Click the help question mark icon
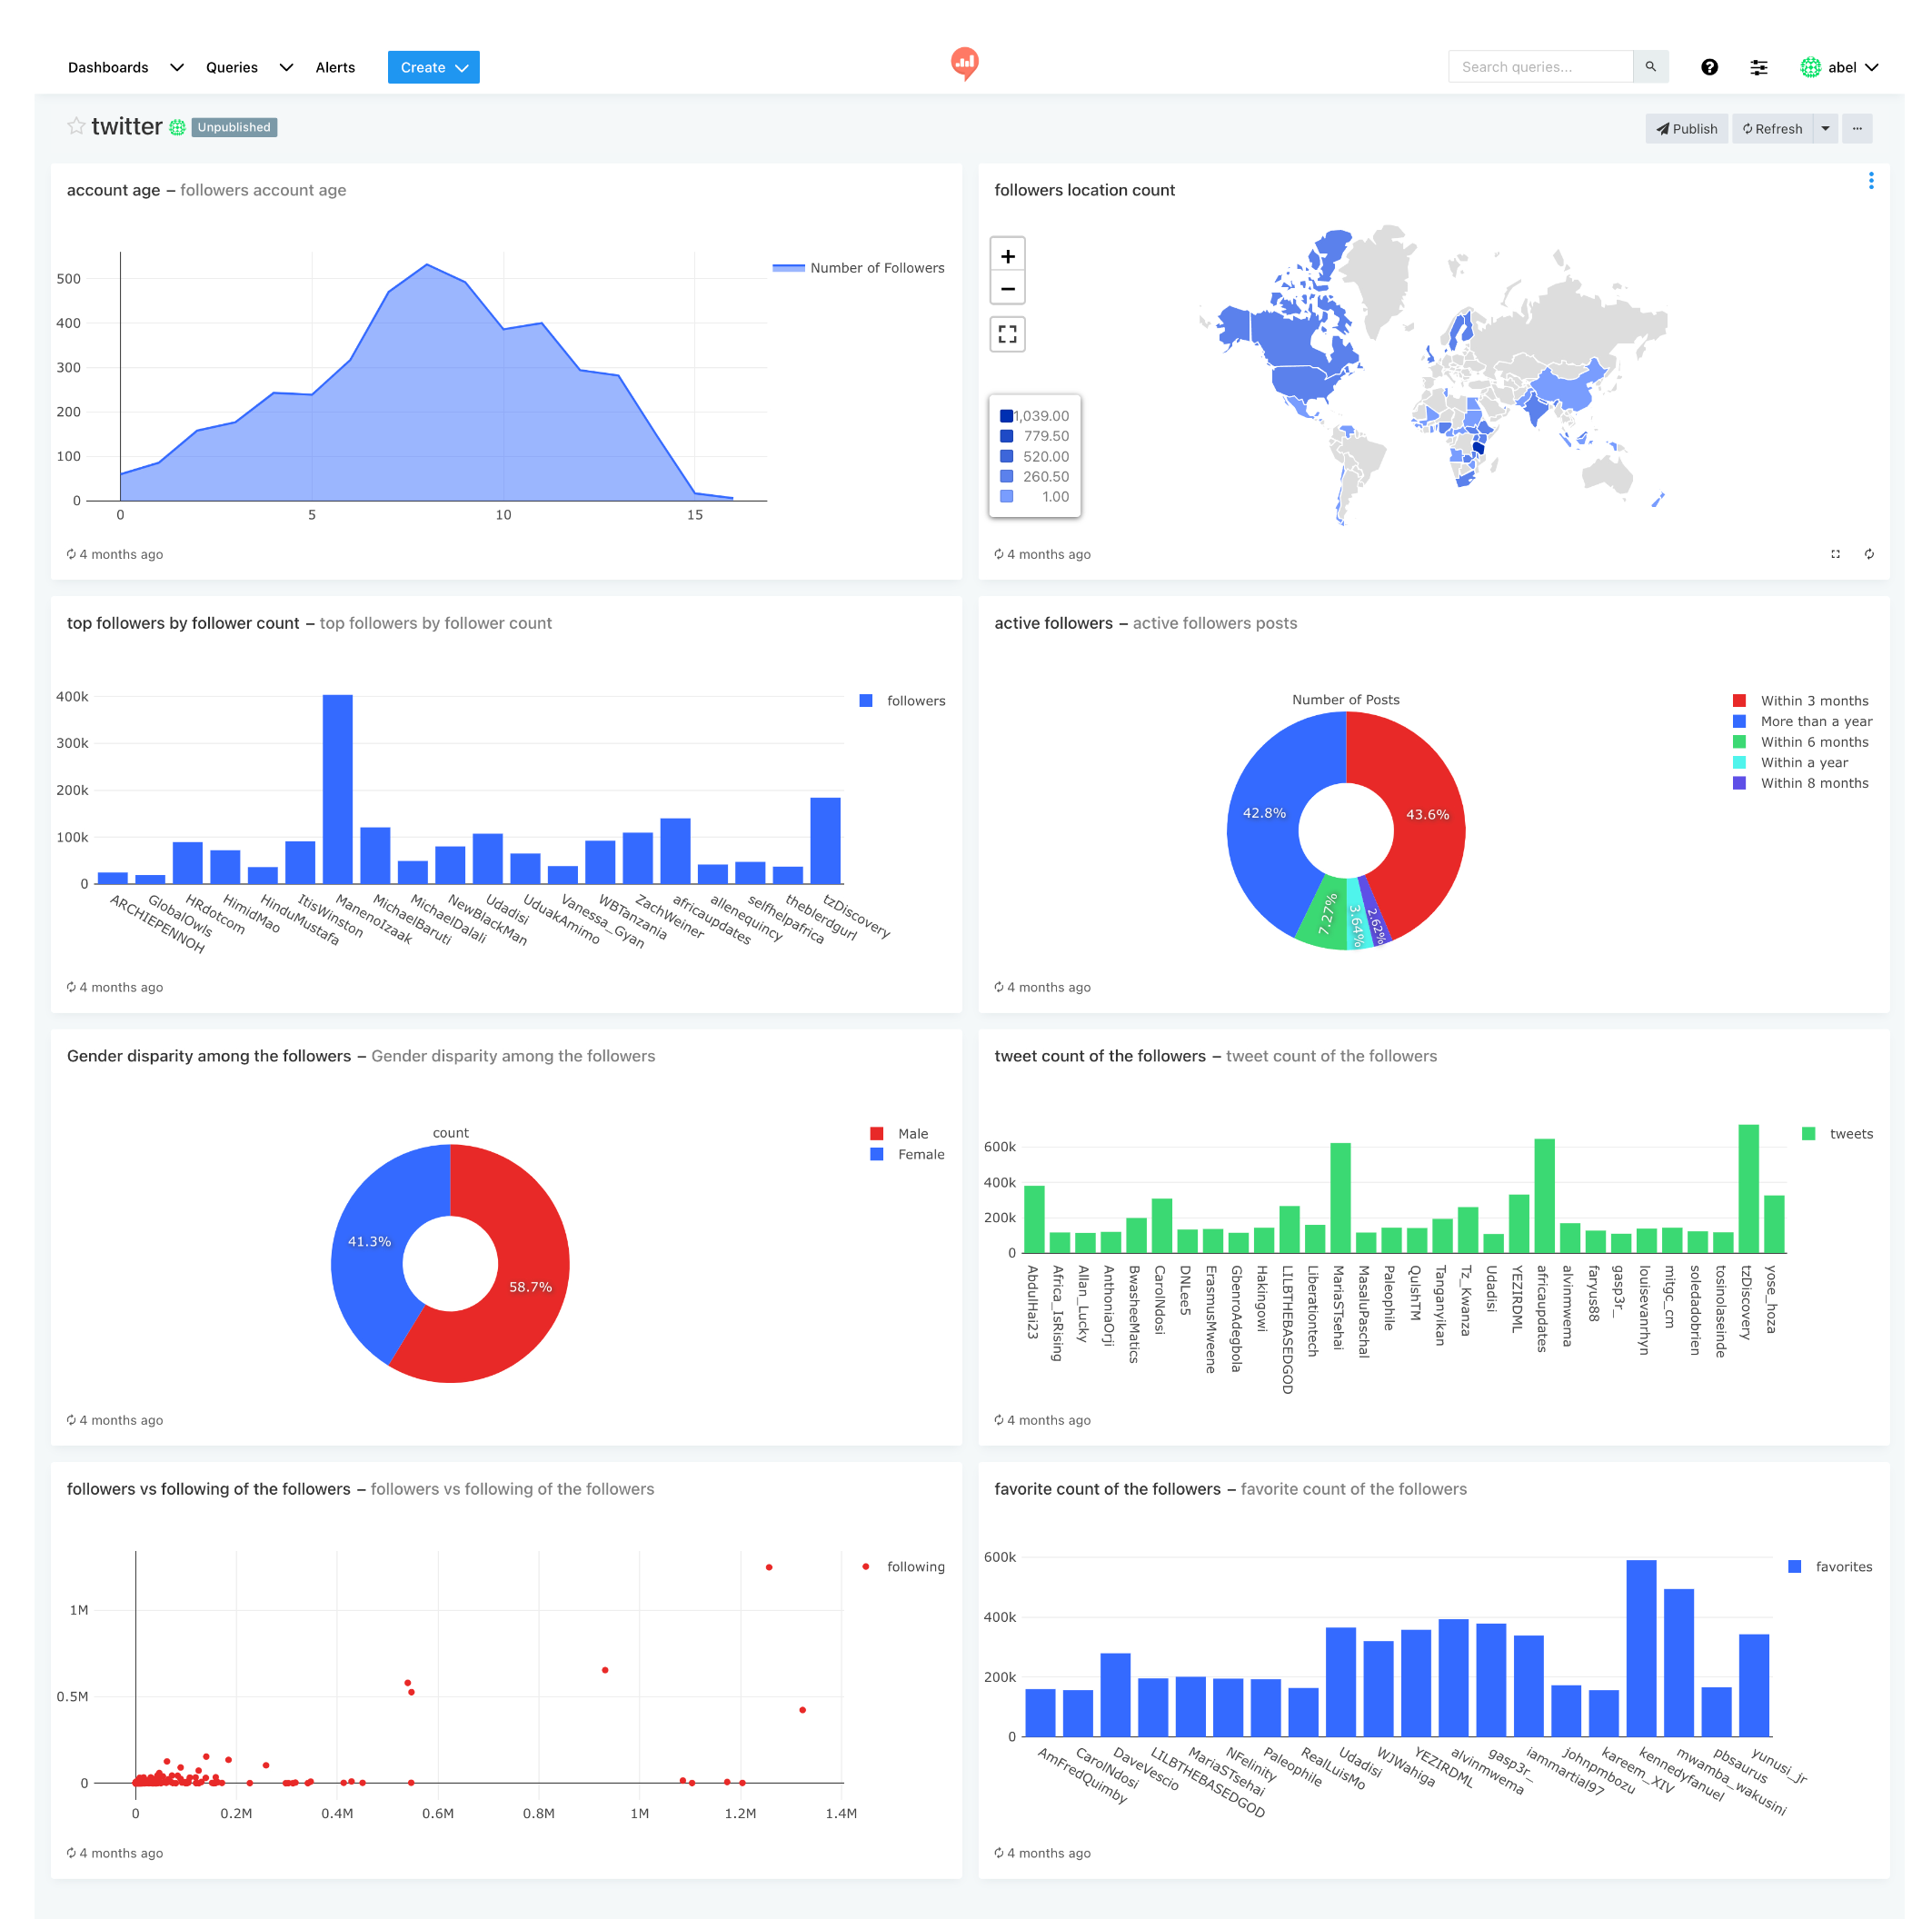This screenshot has width=1932, height=1919. pyautogui.click(x=1710, y=66)
